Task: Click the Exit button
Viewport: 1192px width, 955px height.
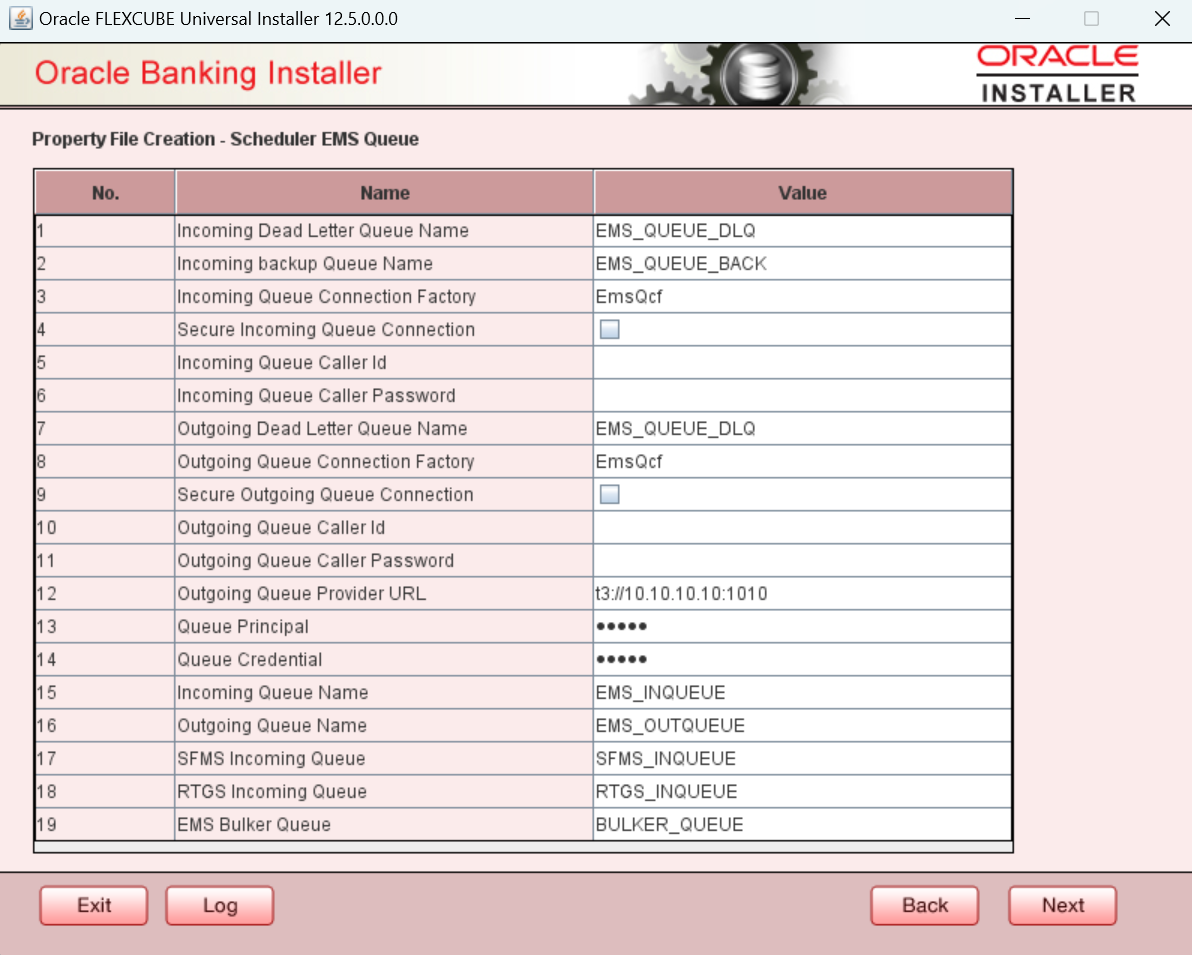Action: pos(94,906)
